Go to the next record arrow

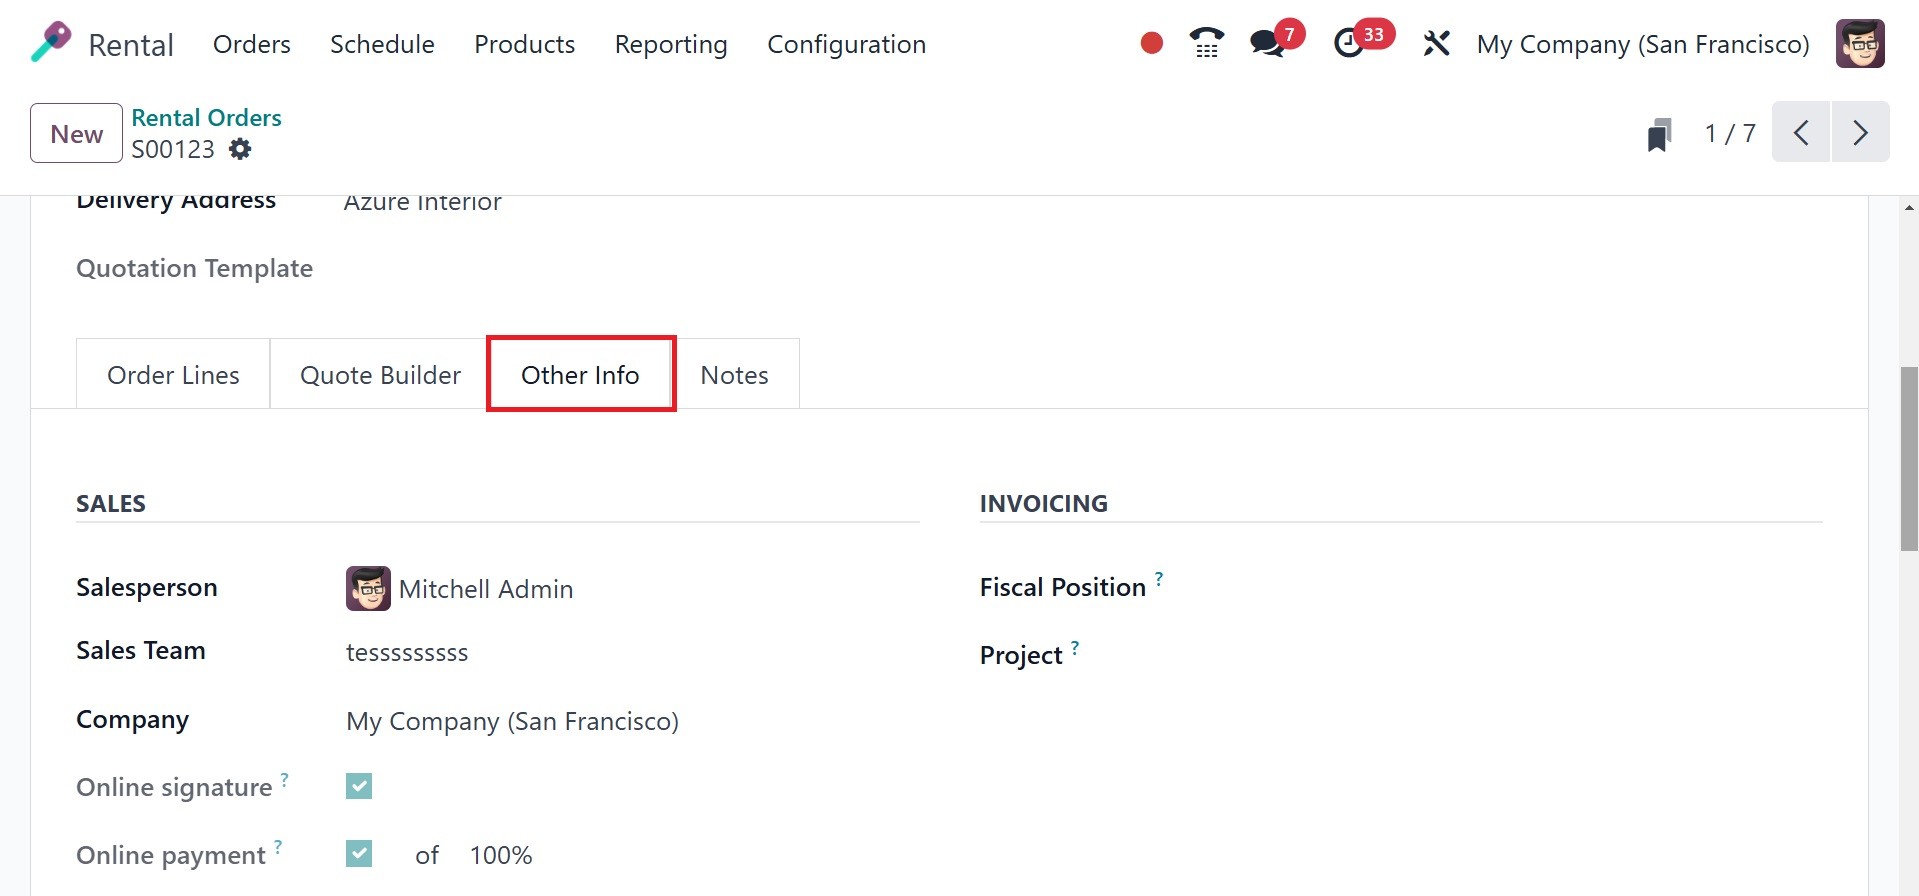1860,132
